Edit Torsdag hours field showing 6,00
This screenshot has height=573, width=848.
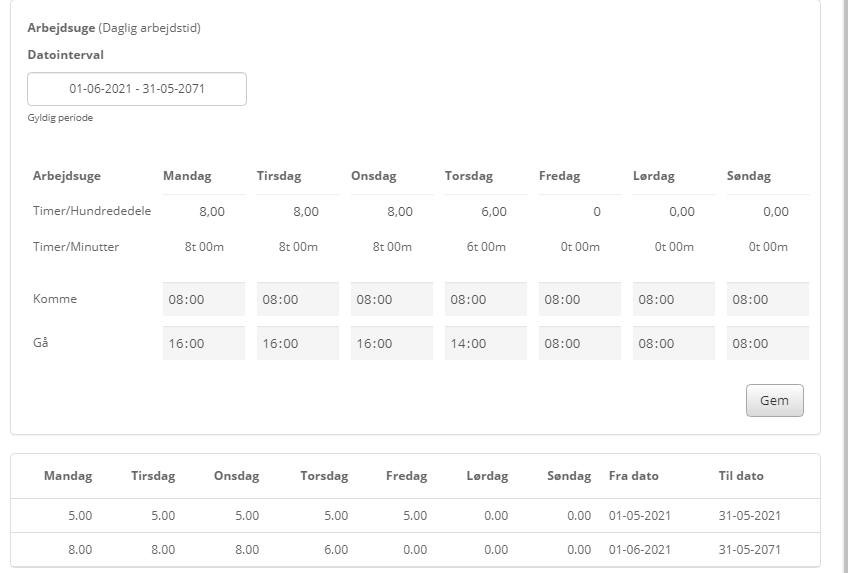pyautogui.click(x=486, y=212)
